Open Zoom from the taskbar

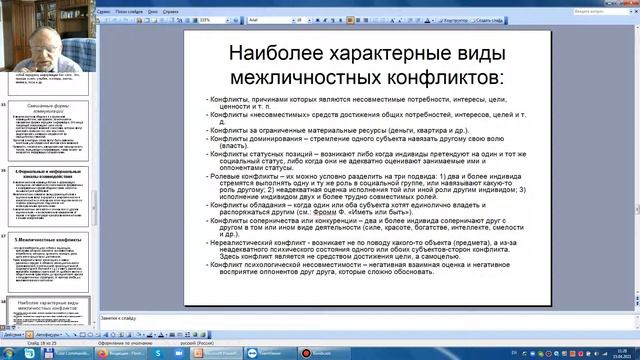[x=179, y=353]
